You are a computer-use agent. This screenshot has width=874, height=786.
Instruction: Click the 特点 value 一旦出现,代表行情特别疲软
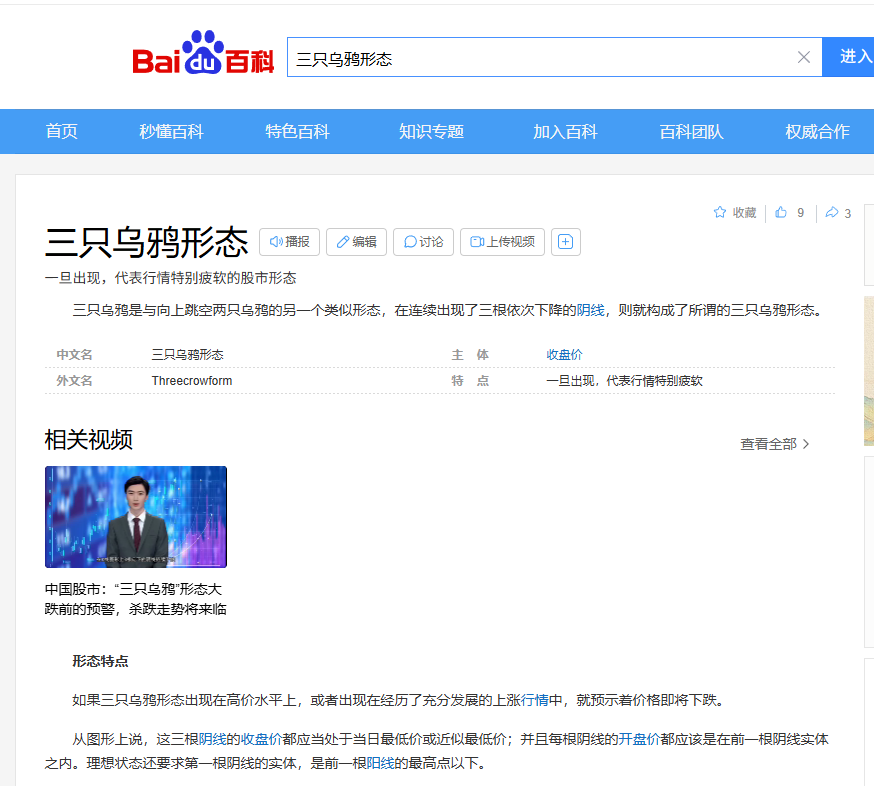(x=624, y=381)
